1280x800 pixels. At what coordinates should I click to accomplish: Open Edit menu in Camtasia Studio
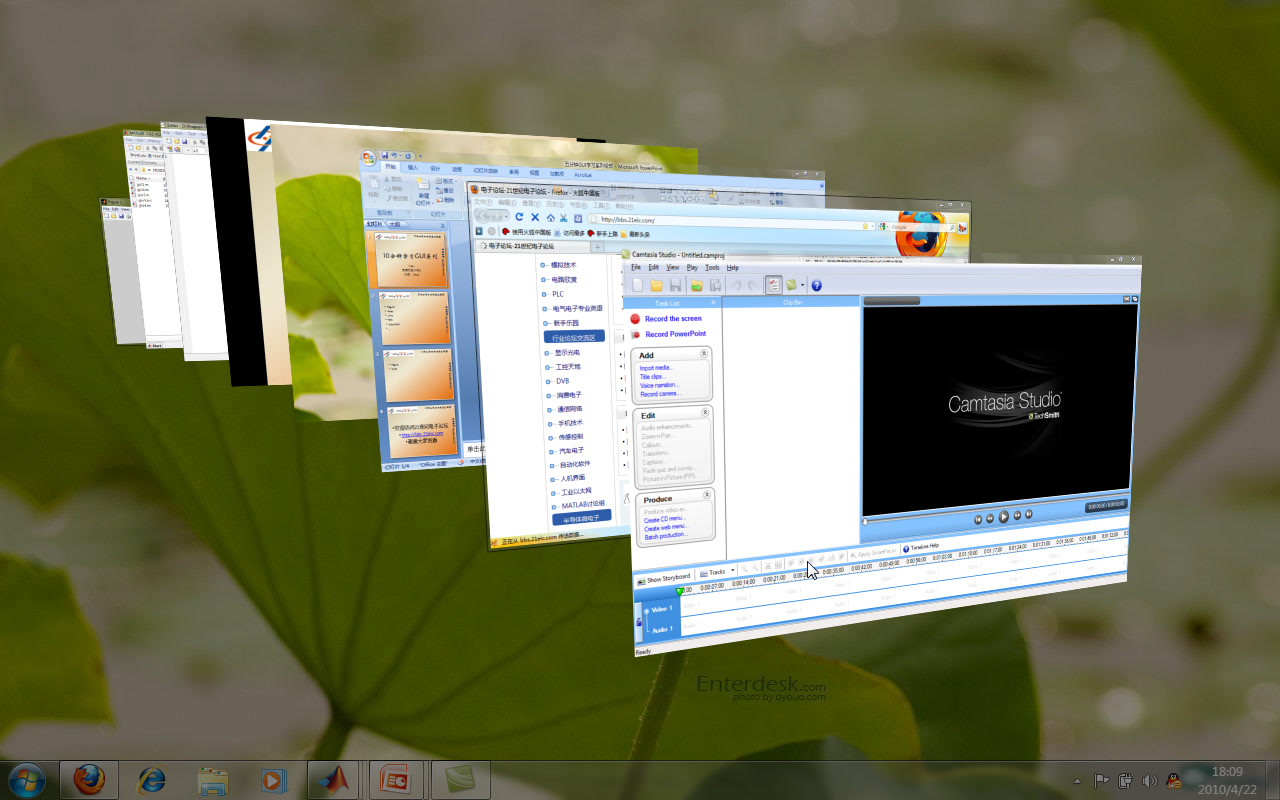pyautogui.click(x=653, y=268)
